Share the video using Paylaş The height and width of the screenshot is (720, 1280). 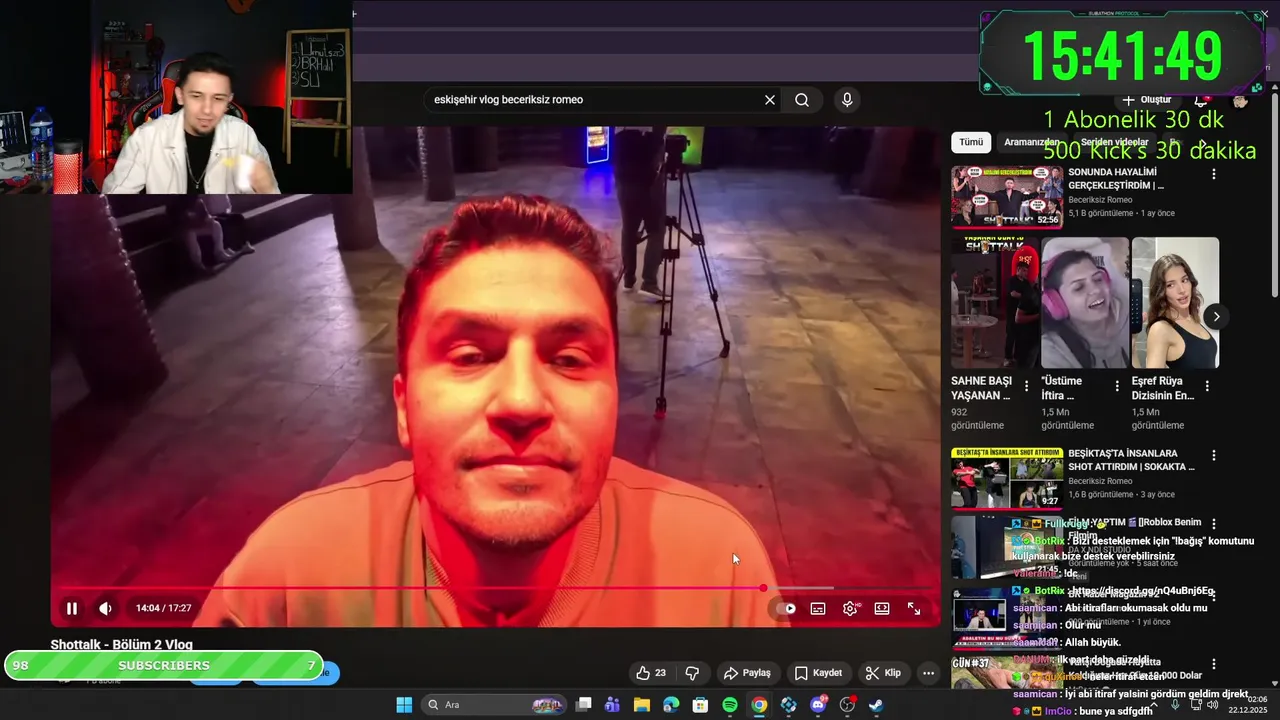748,673
